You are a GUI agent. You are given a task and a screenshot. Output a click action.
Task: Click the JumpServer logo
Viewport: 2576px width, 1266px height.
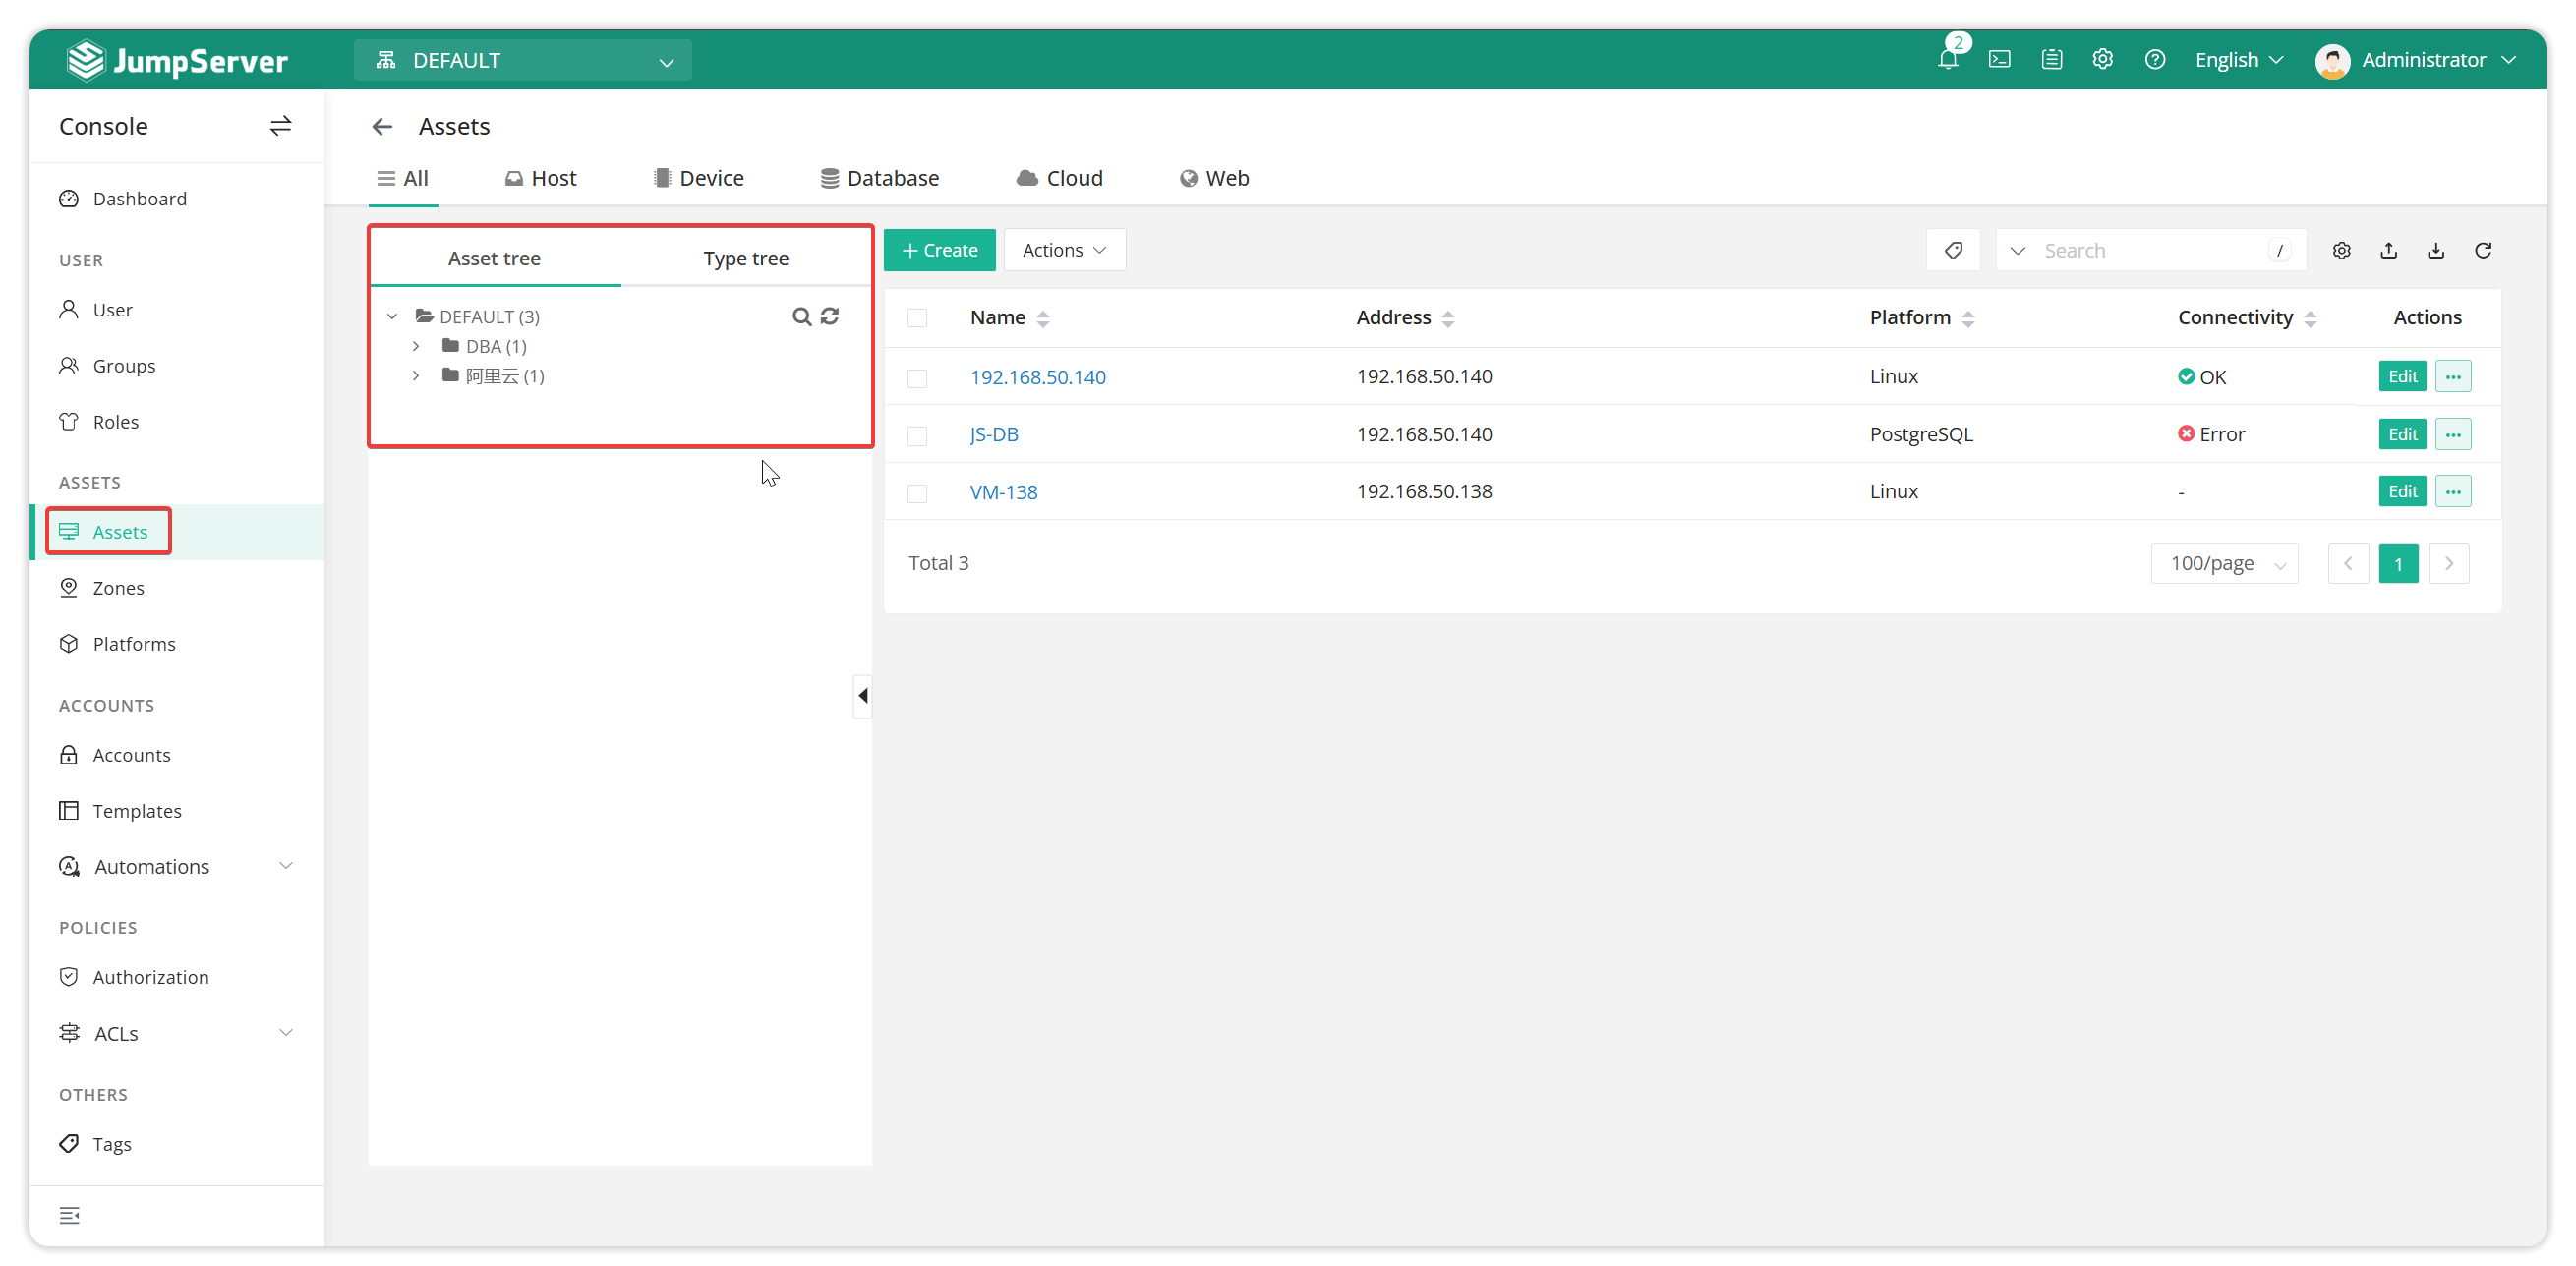(177, 60)
